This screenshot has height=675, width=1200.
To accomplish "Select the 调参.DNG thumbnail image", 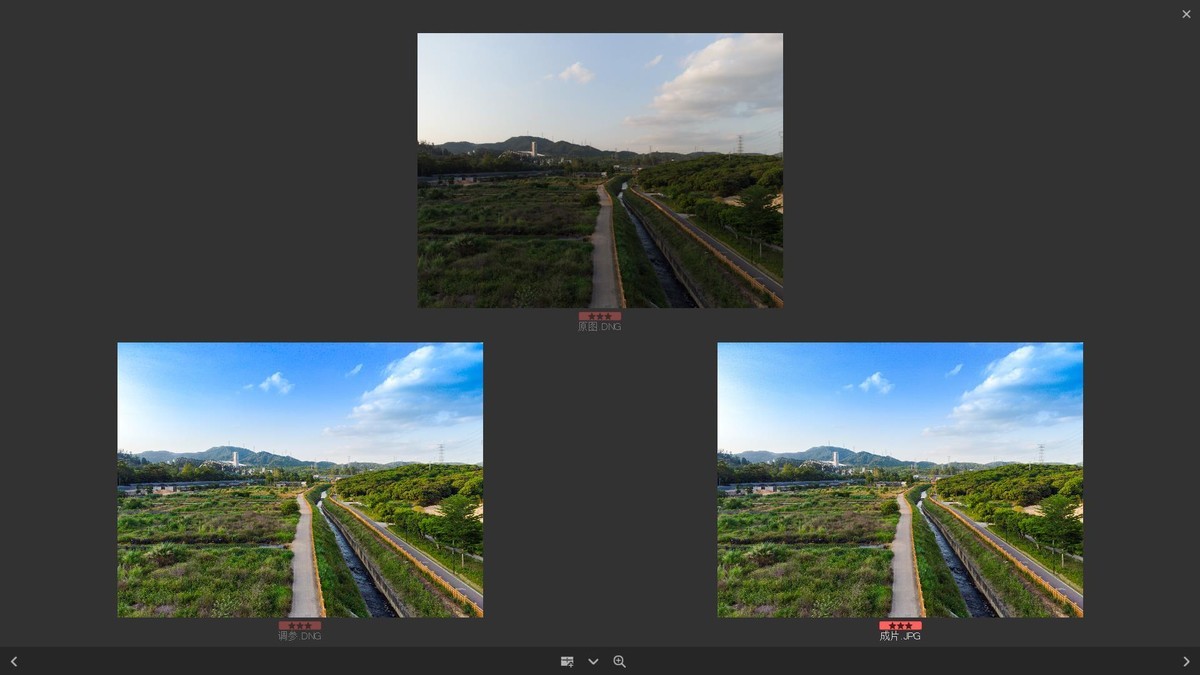I will click(300, 480).
